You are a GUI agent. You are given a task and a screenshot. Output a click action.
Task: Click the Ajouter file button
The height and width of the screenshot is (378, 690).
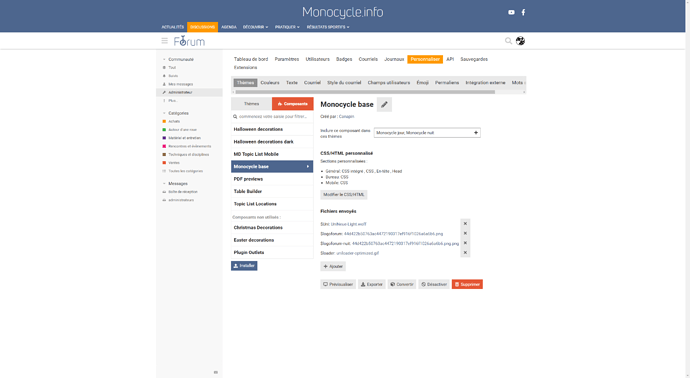coord(333,266)
